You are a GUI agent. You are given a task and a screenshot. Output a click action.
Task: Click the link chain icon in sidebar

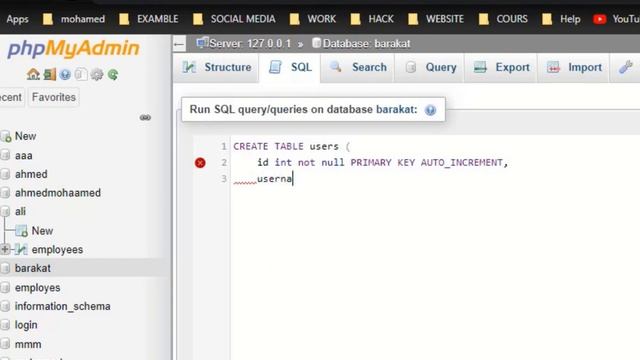pyautogui.click(x=145, y=118)
